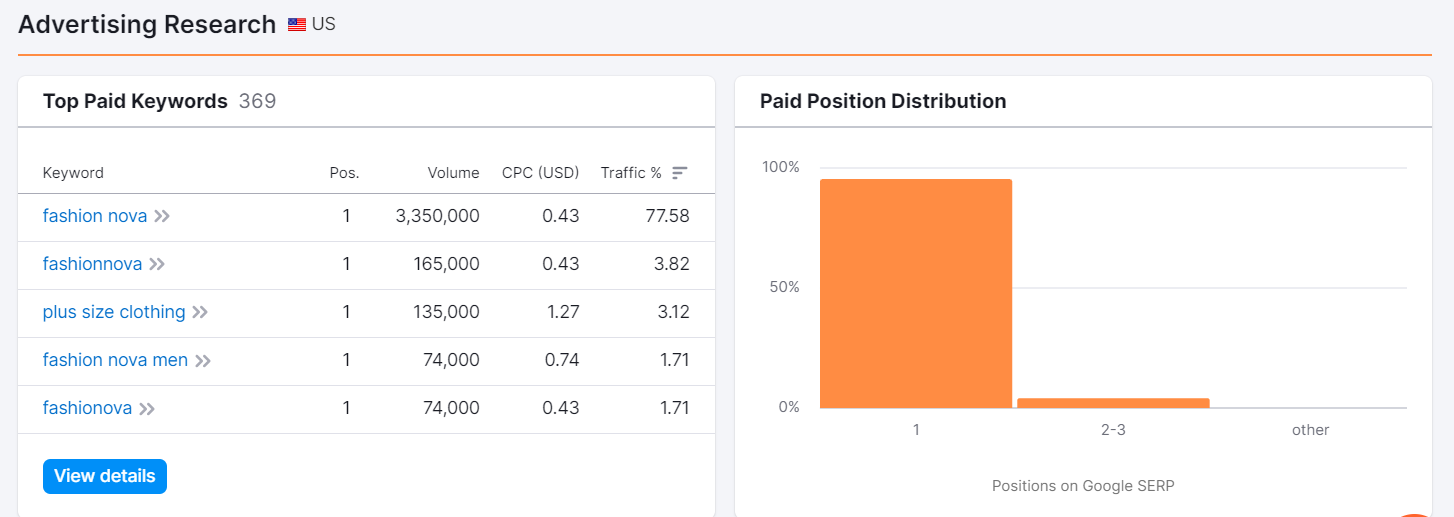Click the US flag icon

point(297,25)
